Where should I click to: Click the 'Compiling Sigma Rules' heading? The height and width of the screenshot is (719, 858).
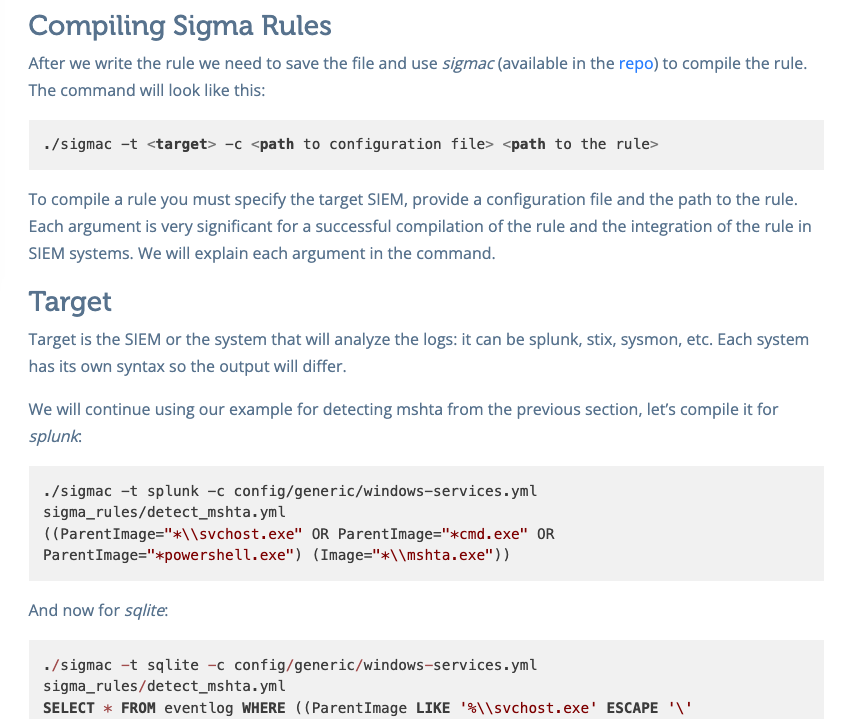point(180,26)
